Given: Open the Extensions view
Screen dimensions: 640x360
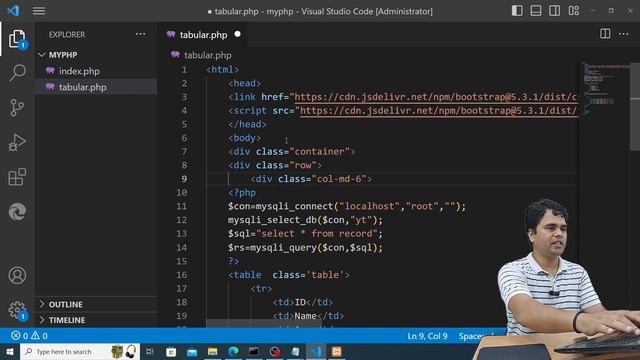Looking at the screenshot, I should 17,177.
